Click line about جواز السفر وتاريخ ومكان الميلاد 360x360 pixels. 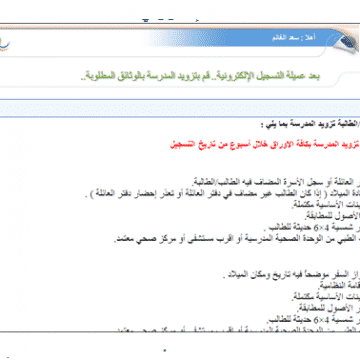pos(291,275)
